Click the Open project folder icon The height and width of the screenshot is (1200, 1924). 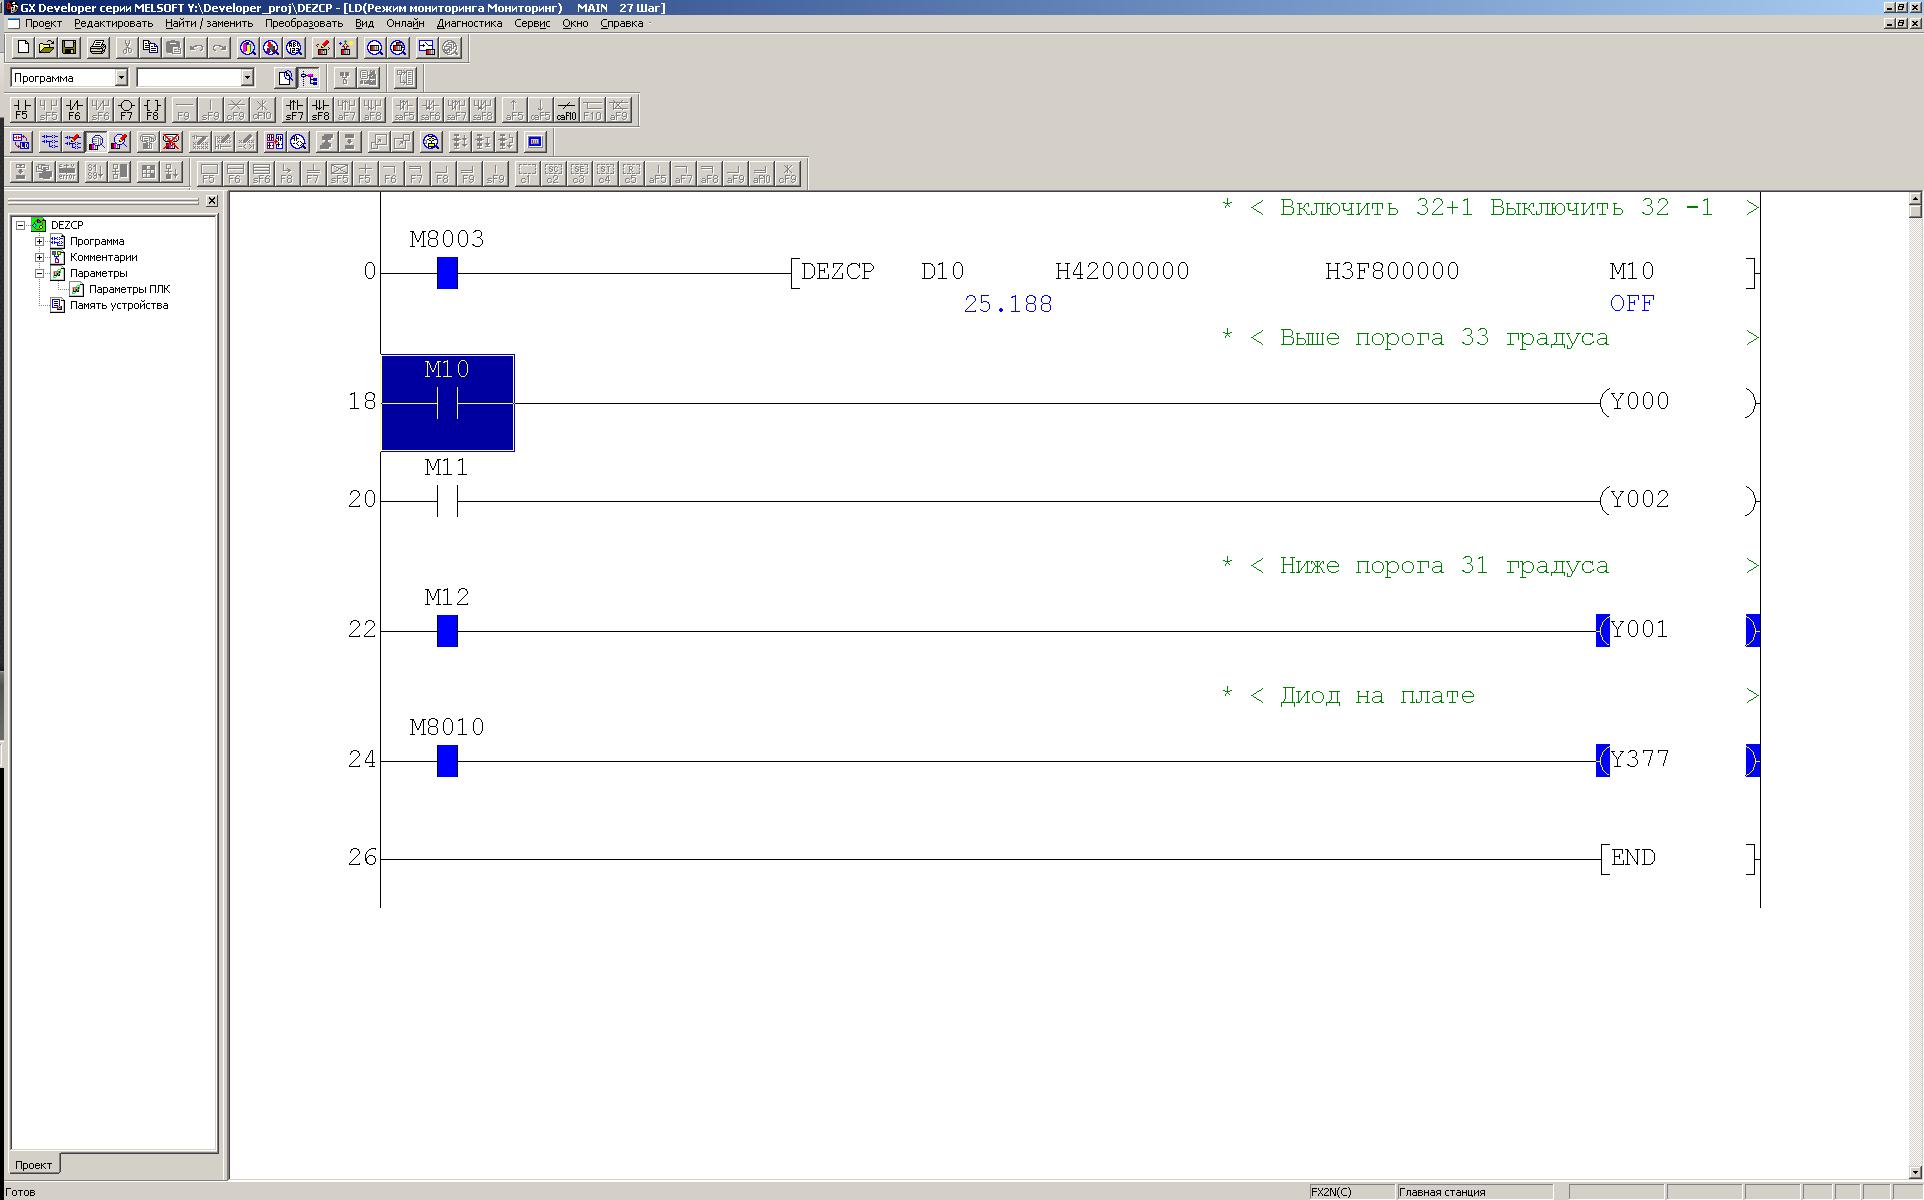pos(46,47)
